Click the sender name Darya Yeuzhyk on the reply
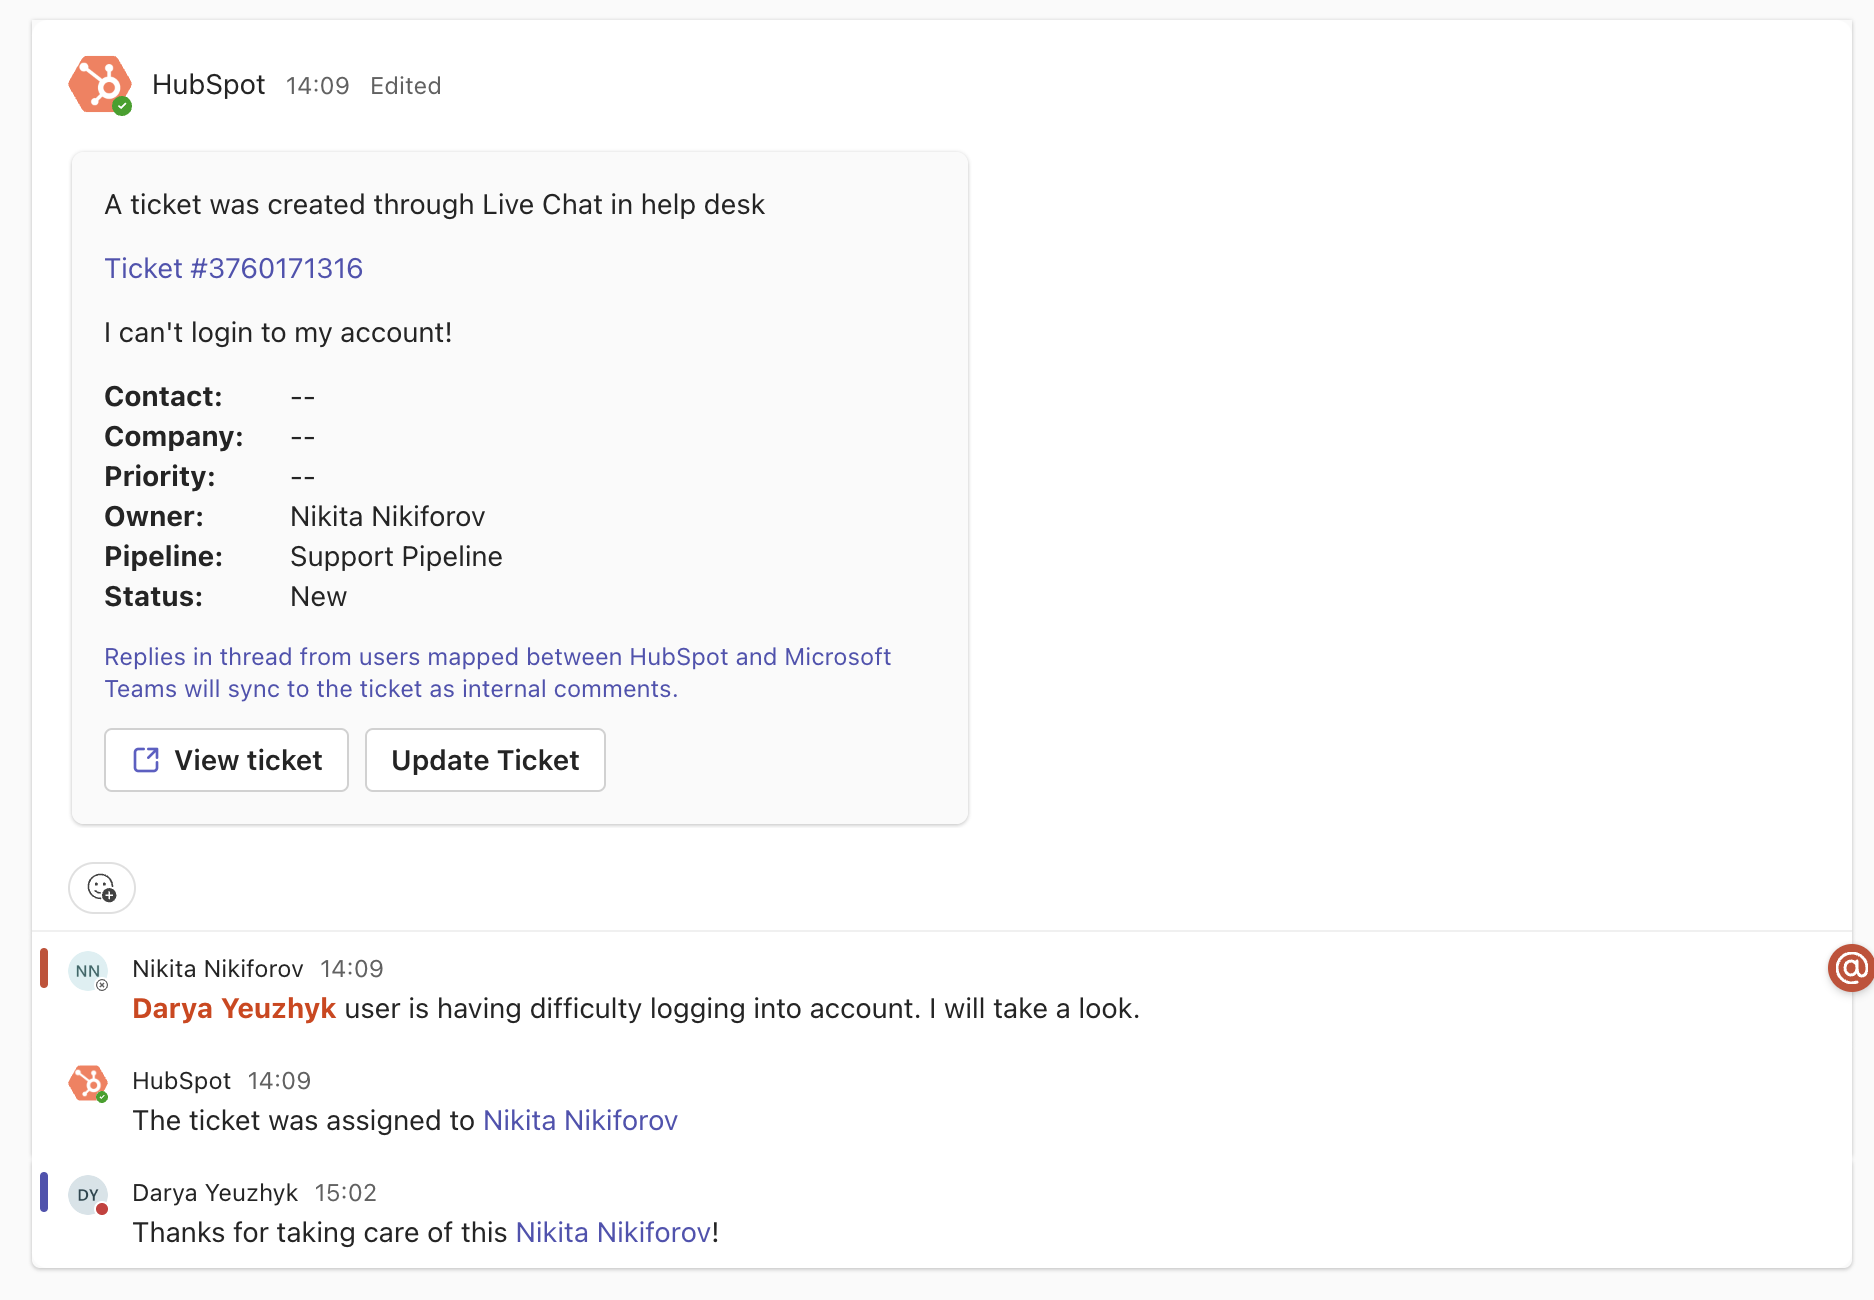Screen dimensions: 1874x1300 pyautogui.click(x=215, y=1193)
